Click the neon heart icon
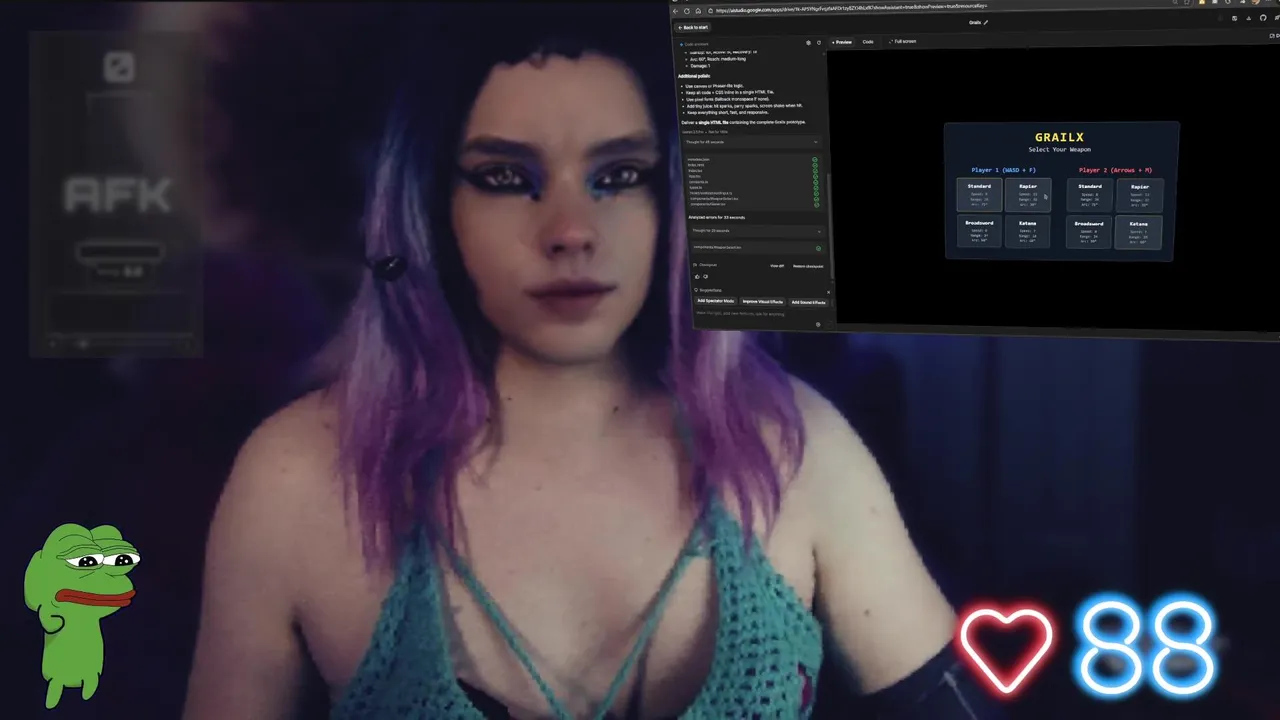The height and width of the screenshot is (720, 1280). (x=1006, y=649)
